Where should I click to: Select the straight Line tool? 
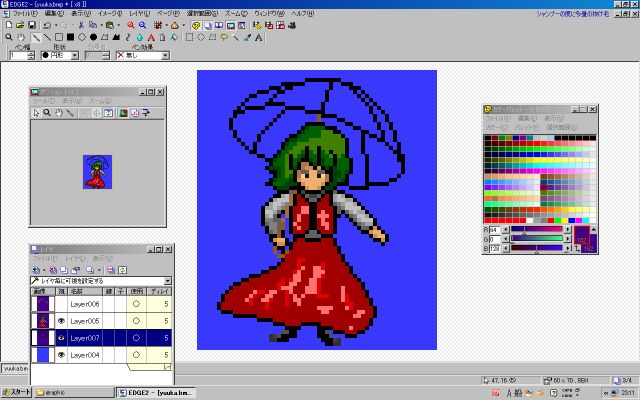click(47, 38)
